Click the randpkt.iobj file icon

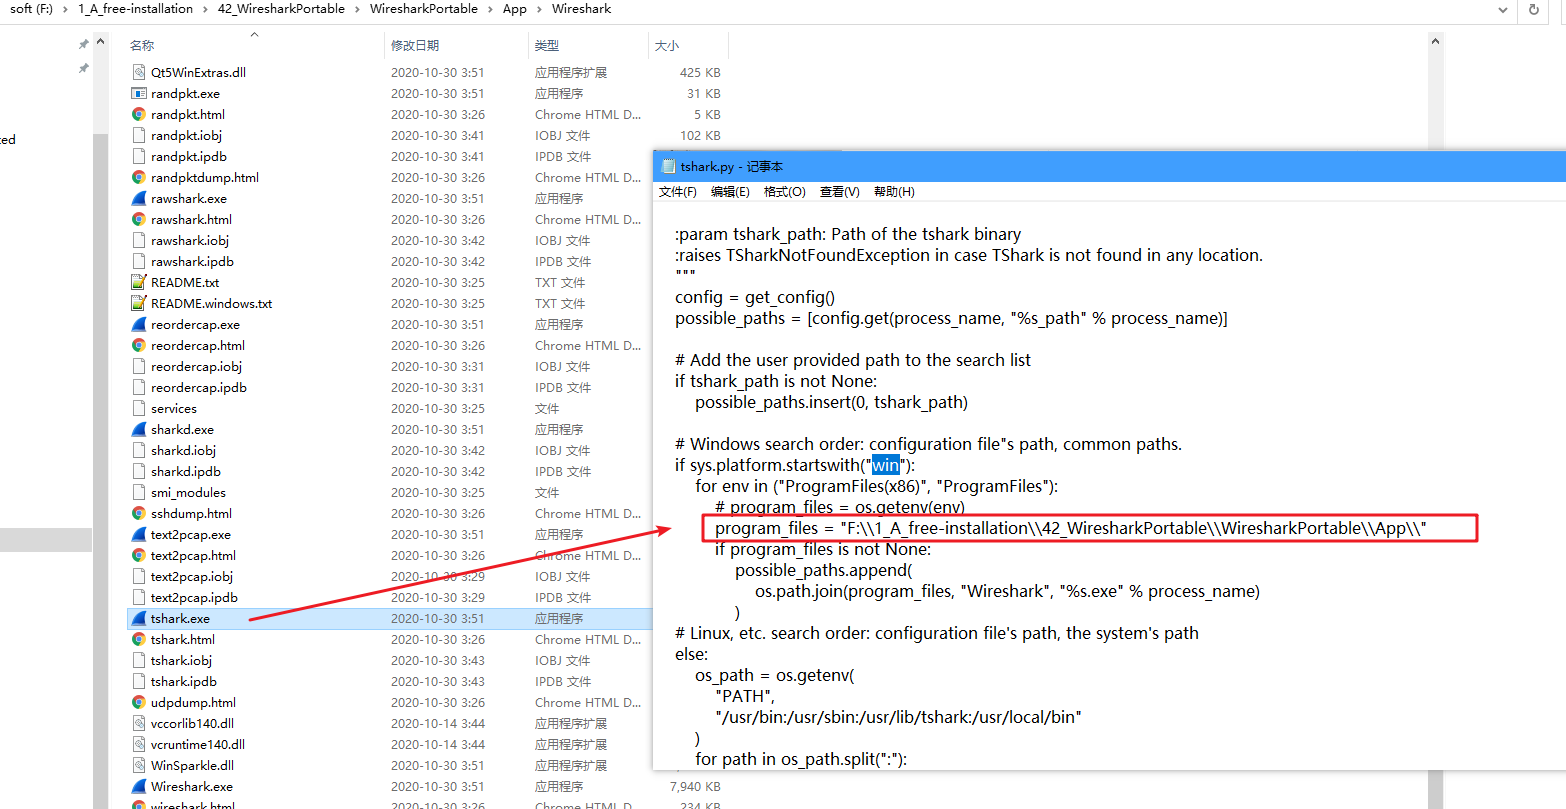[139, 135]
